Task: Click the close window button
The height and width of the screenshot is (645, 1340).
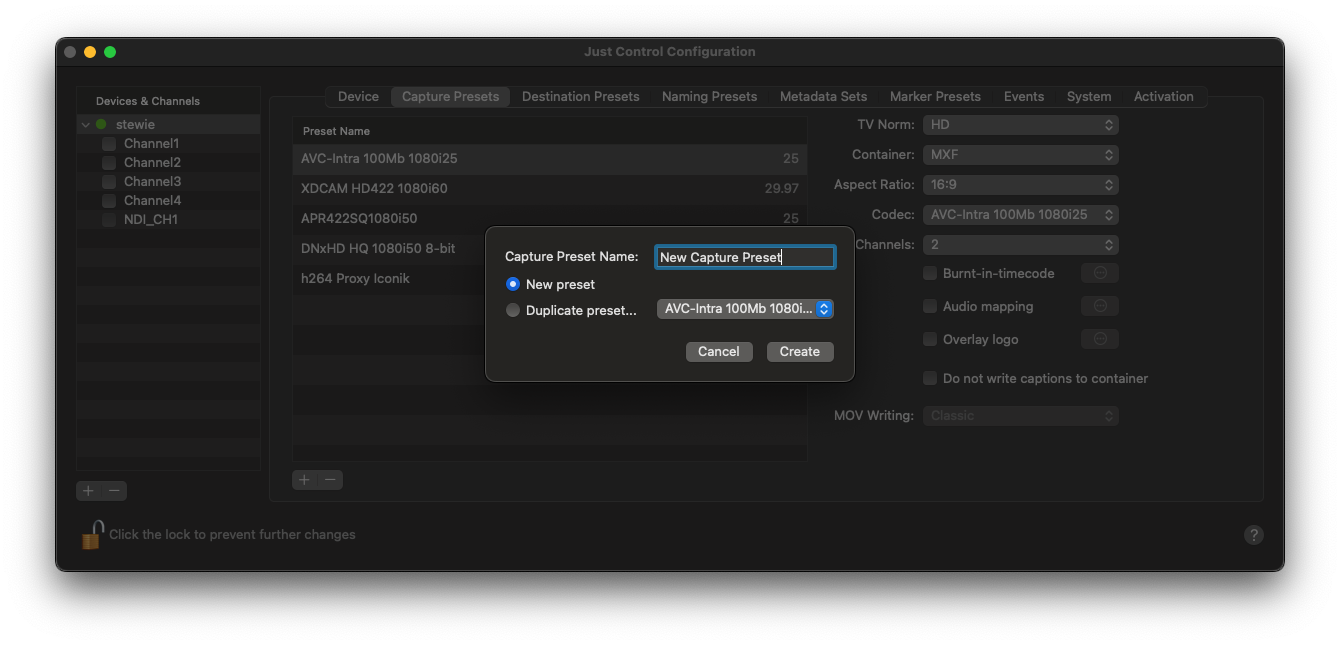Action: pyautogui.click(x=70, y=52)
